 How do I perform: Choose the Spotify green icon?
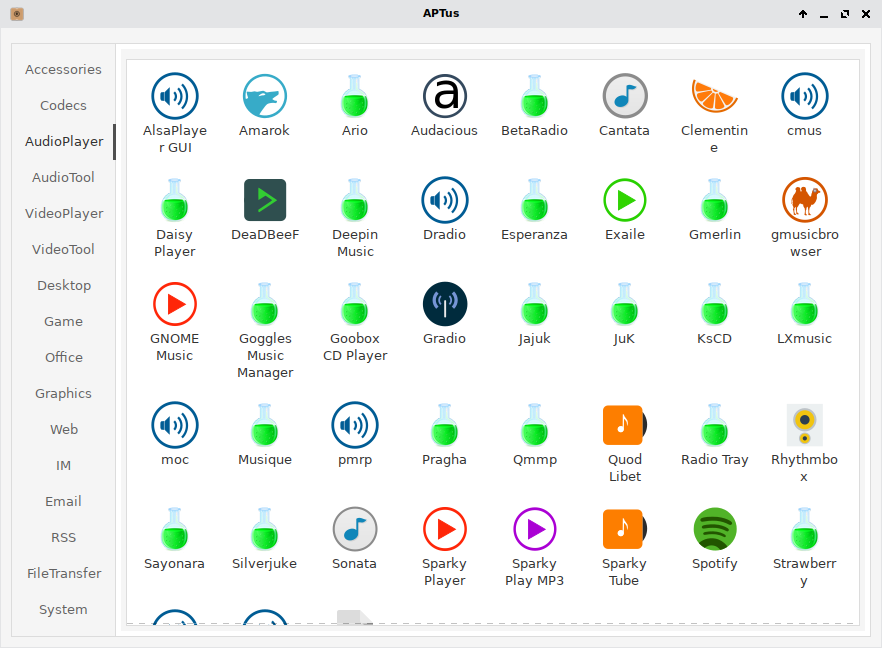click(x=714, y=529)
